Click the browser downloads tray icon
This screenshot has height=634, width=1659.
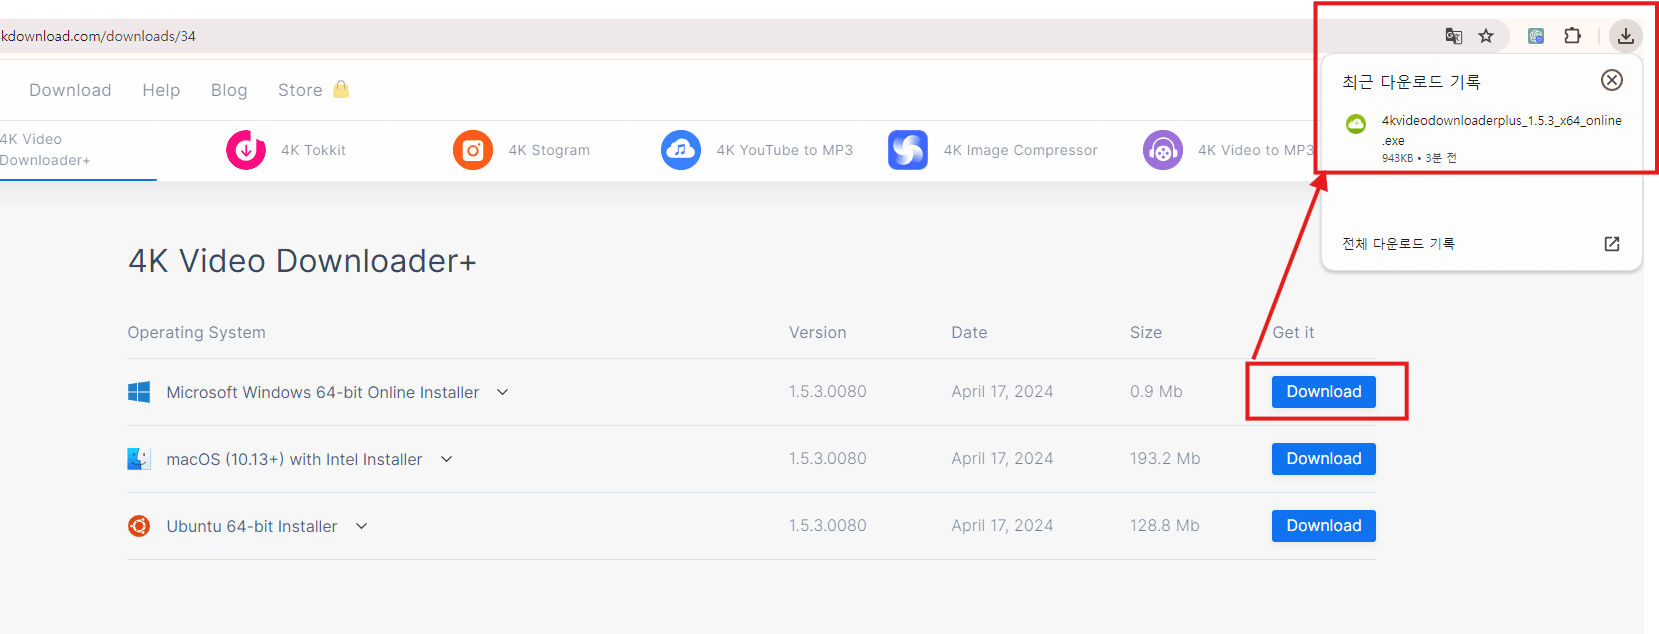click(x=1626, y=36)
